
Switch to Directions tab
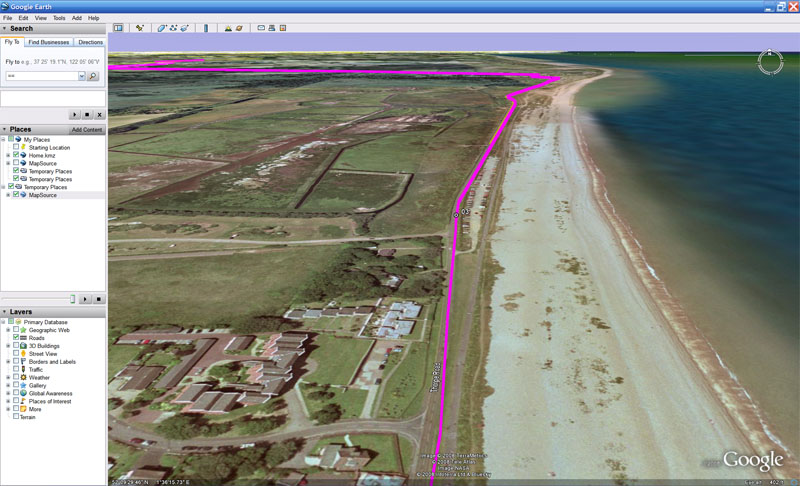point(90,42)
